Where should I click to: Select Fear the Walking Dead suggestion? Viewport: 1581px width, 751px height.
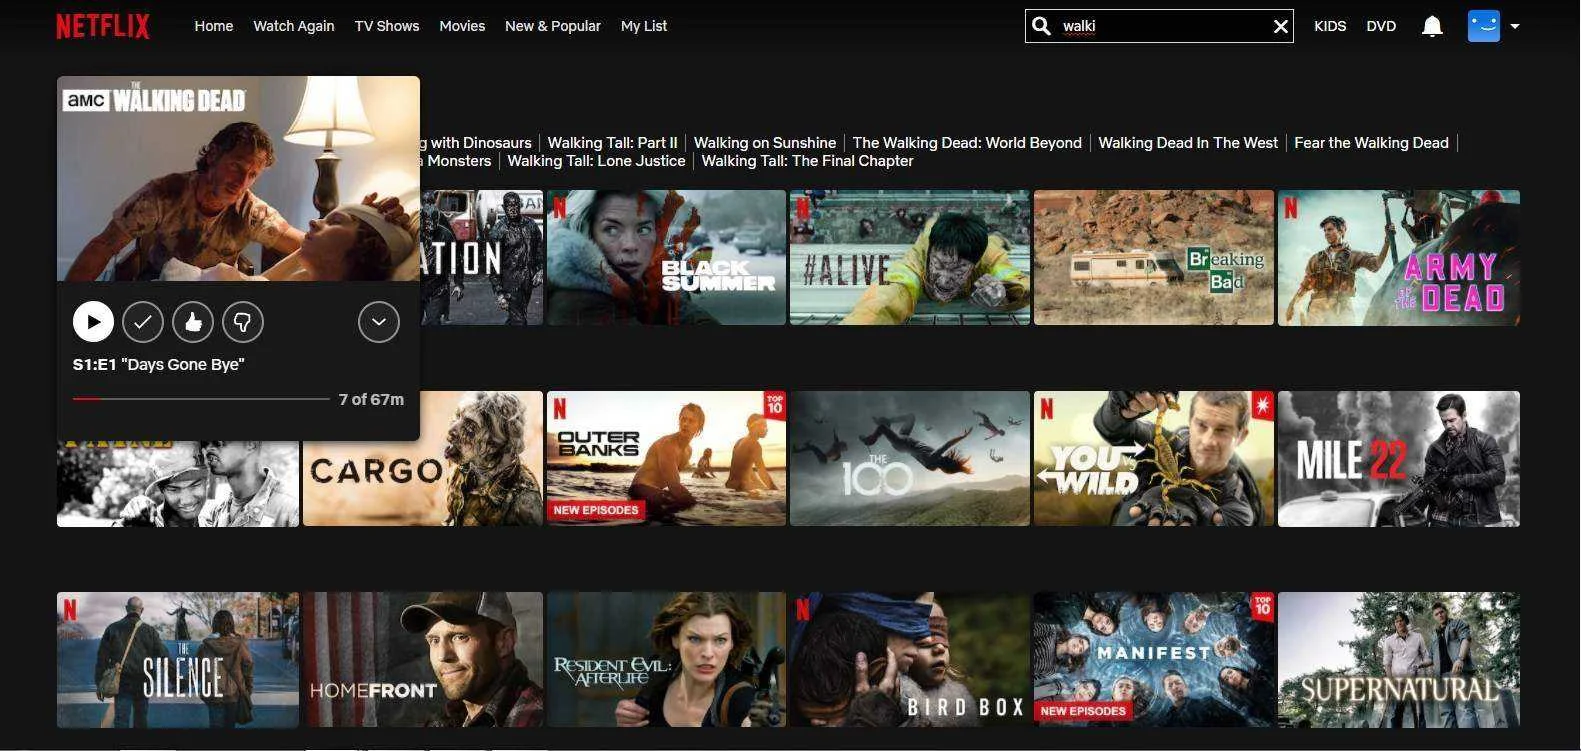click(1371, 143)
